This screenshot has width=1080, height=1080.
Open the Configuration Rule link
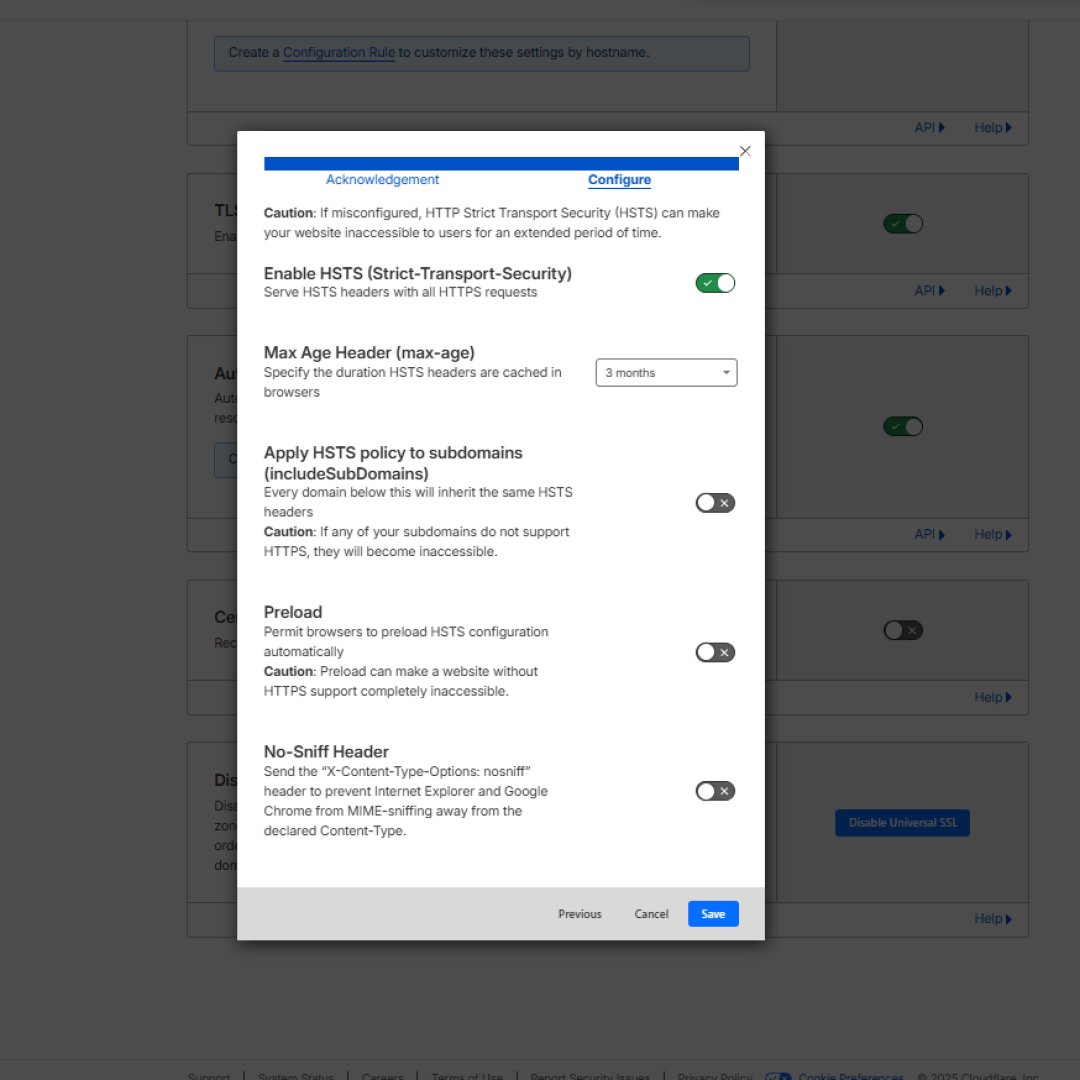(x=338, y=53)
